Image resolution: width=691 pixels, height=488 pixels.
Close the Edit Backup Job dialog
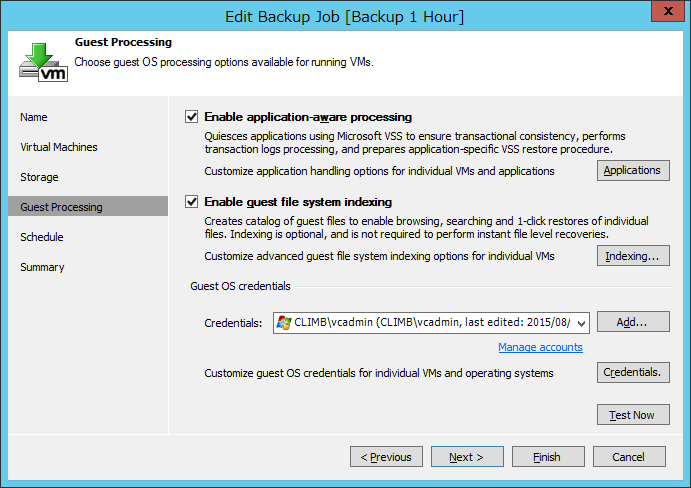[x=668, y=11]
